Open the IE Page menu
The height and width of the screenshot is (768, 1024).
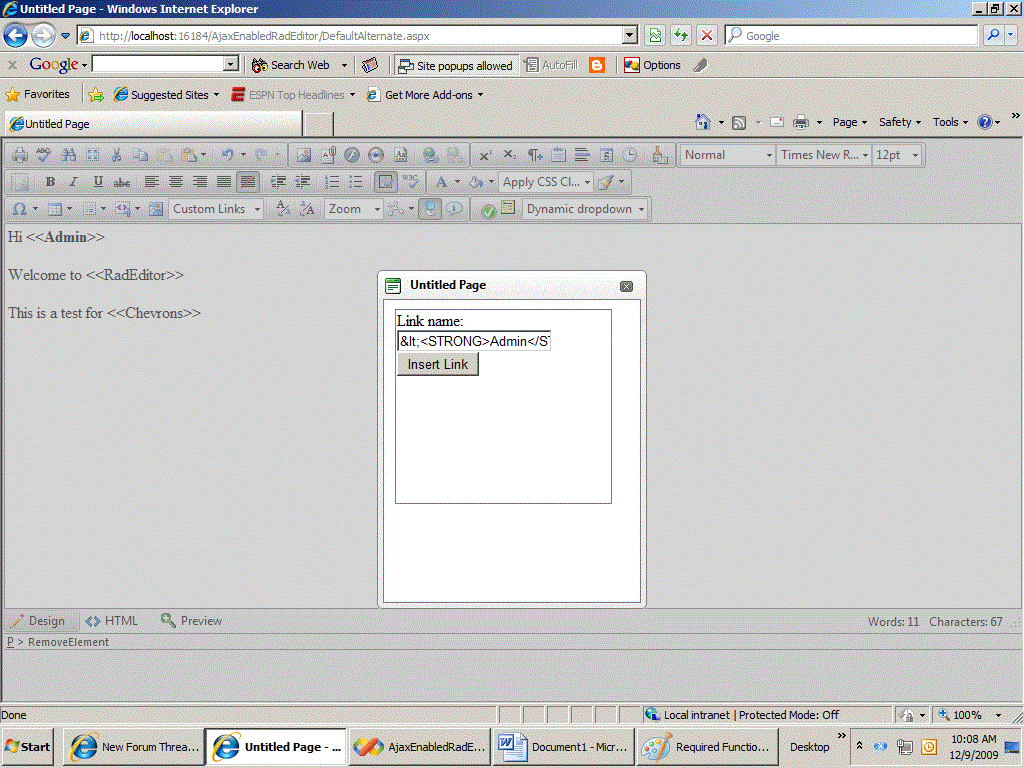coord(849,122)
